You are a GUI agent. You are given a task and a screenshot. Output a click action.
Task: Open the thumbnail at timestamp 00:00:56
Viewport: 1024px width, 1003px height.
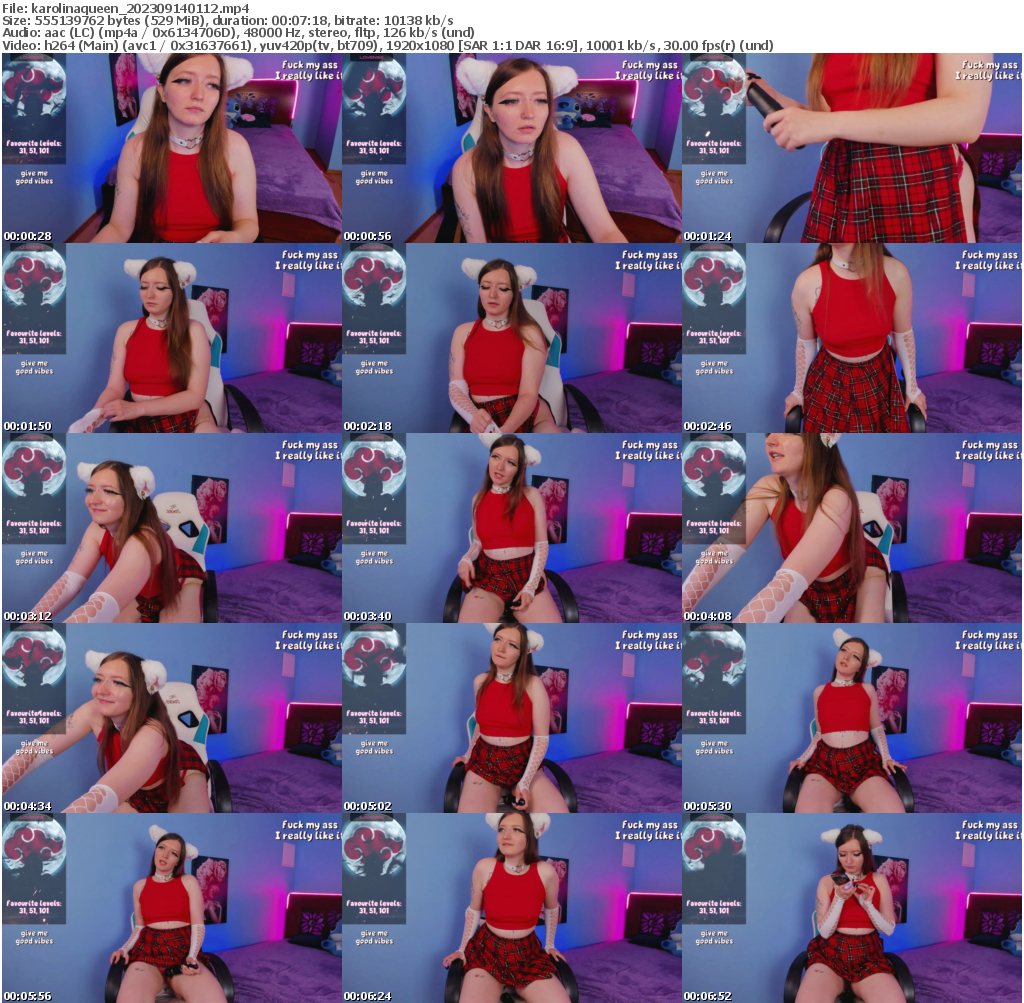(511, 145)
